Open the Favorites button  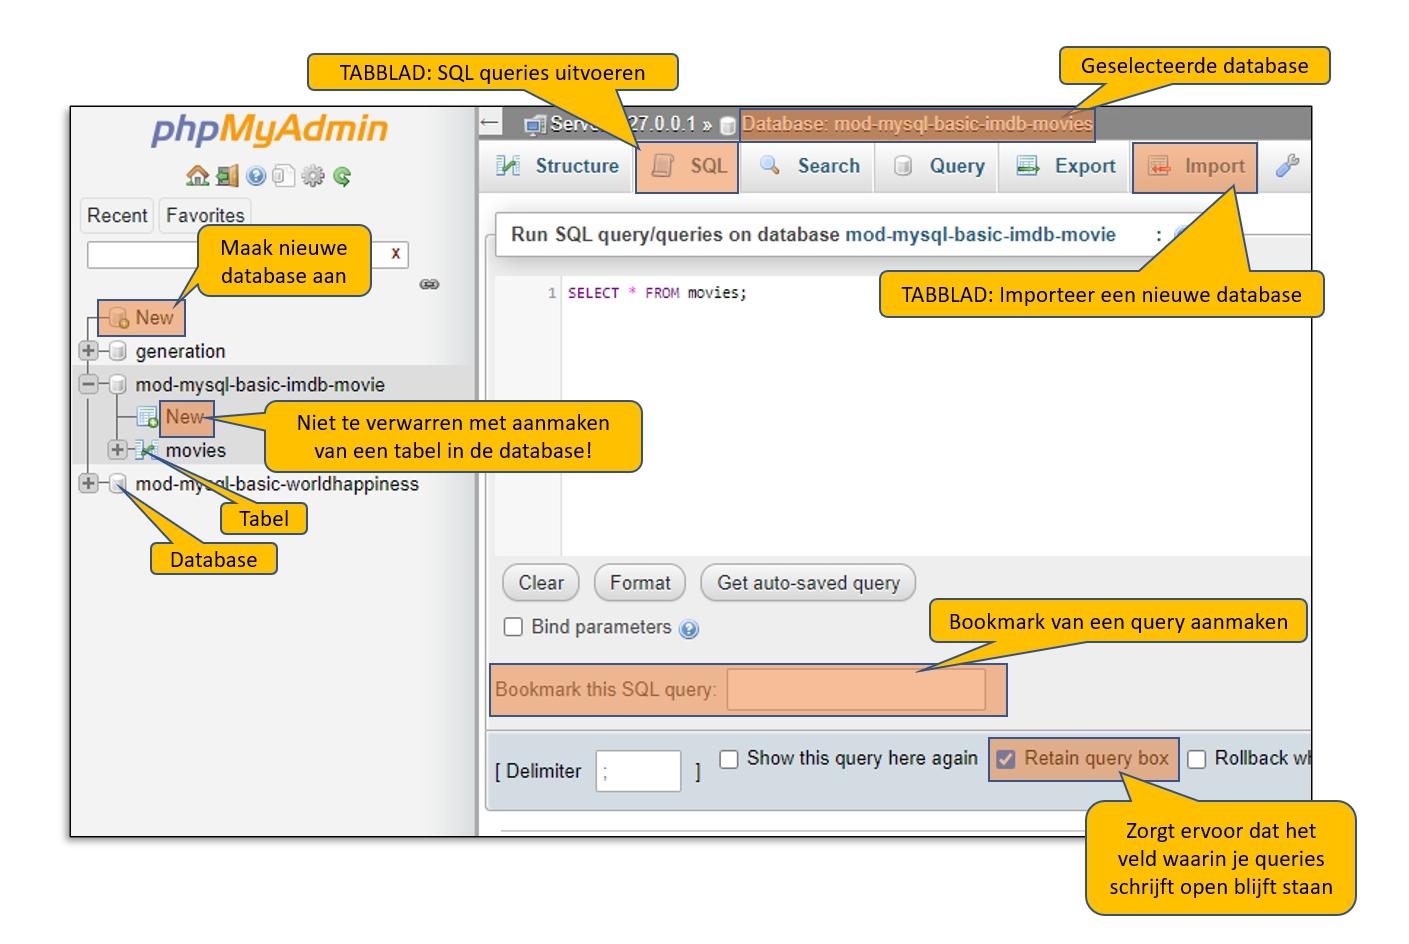(x=205, y=215)
